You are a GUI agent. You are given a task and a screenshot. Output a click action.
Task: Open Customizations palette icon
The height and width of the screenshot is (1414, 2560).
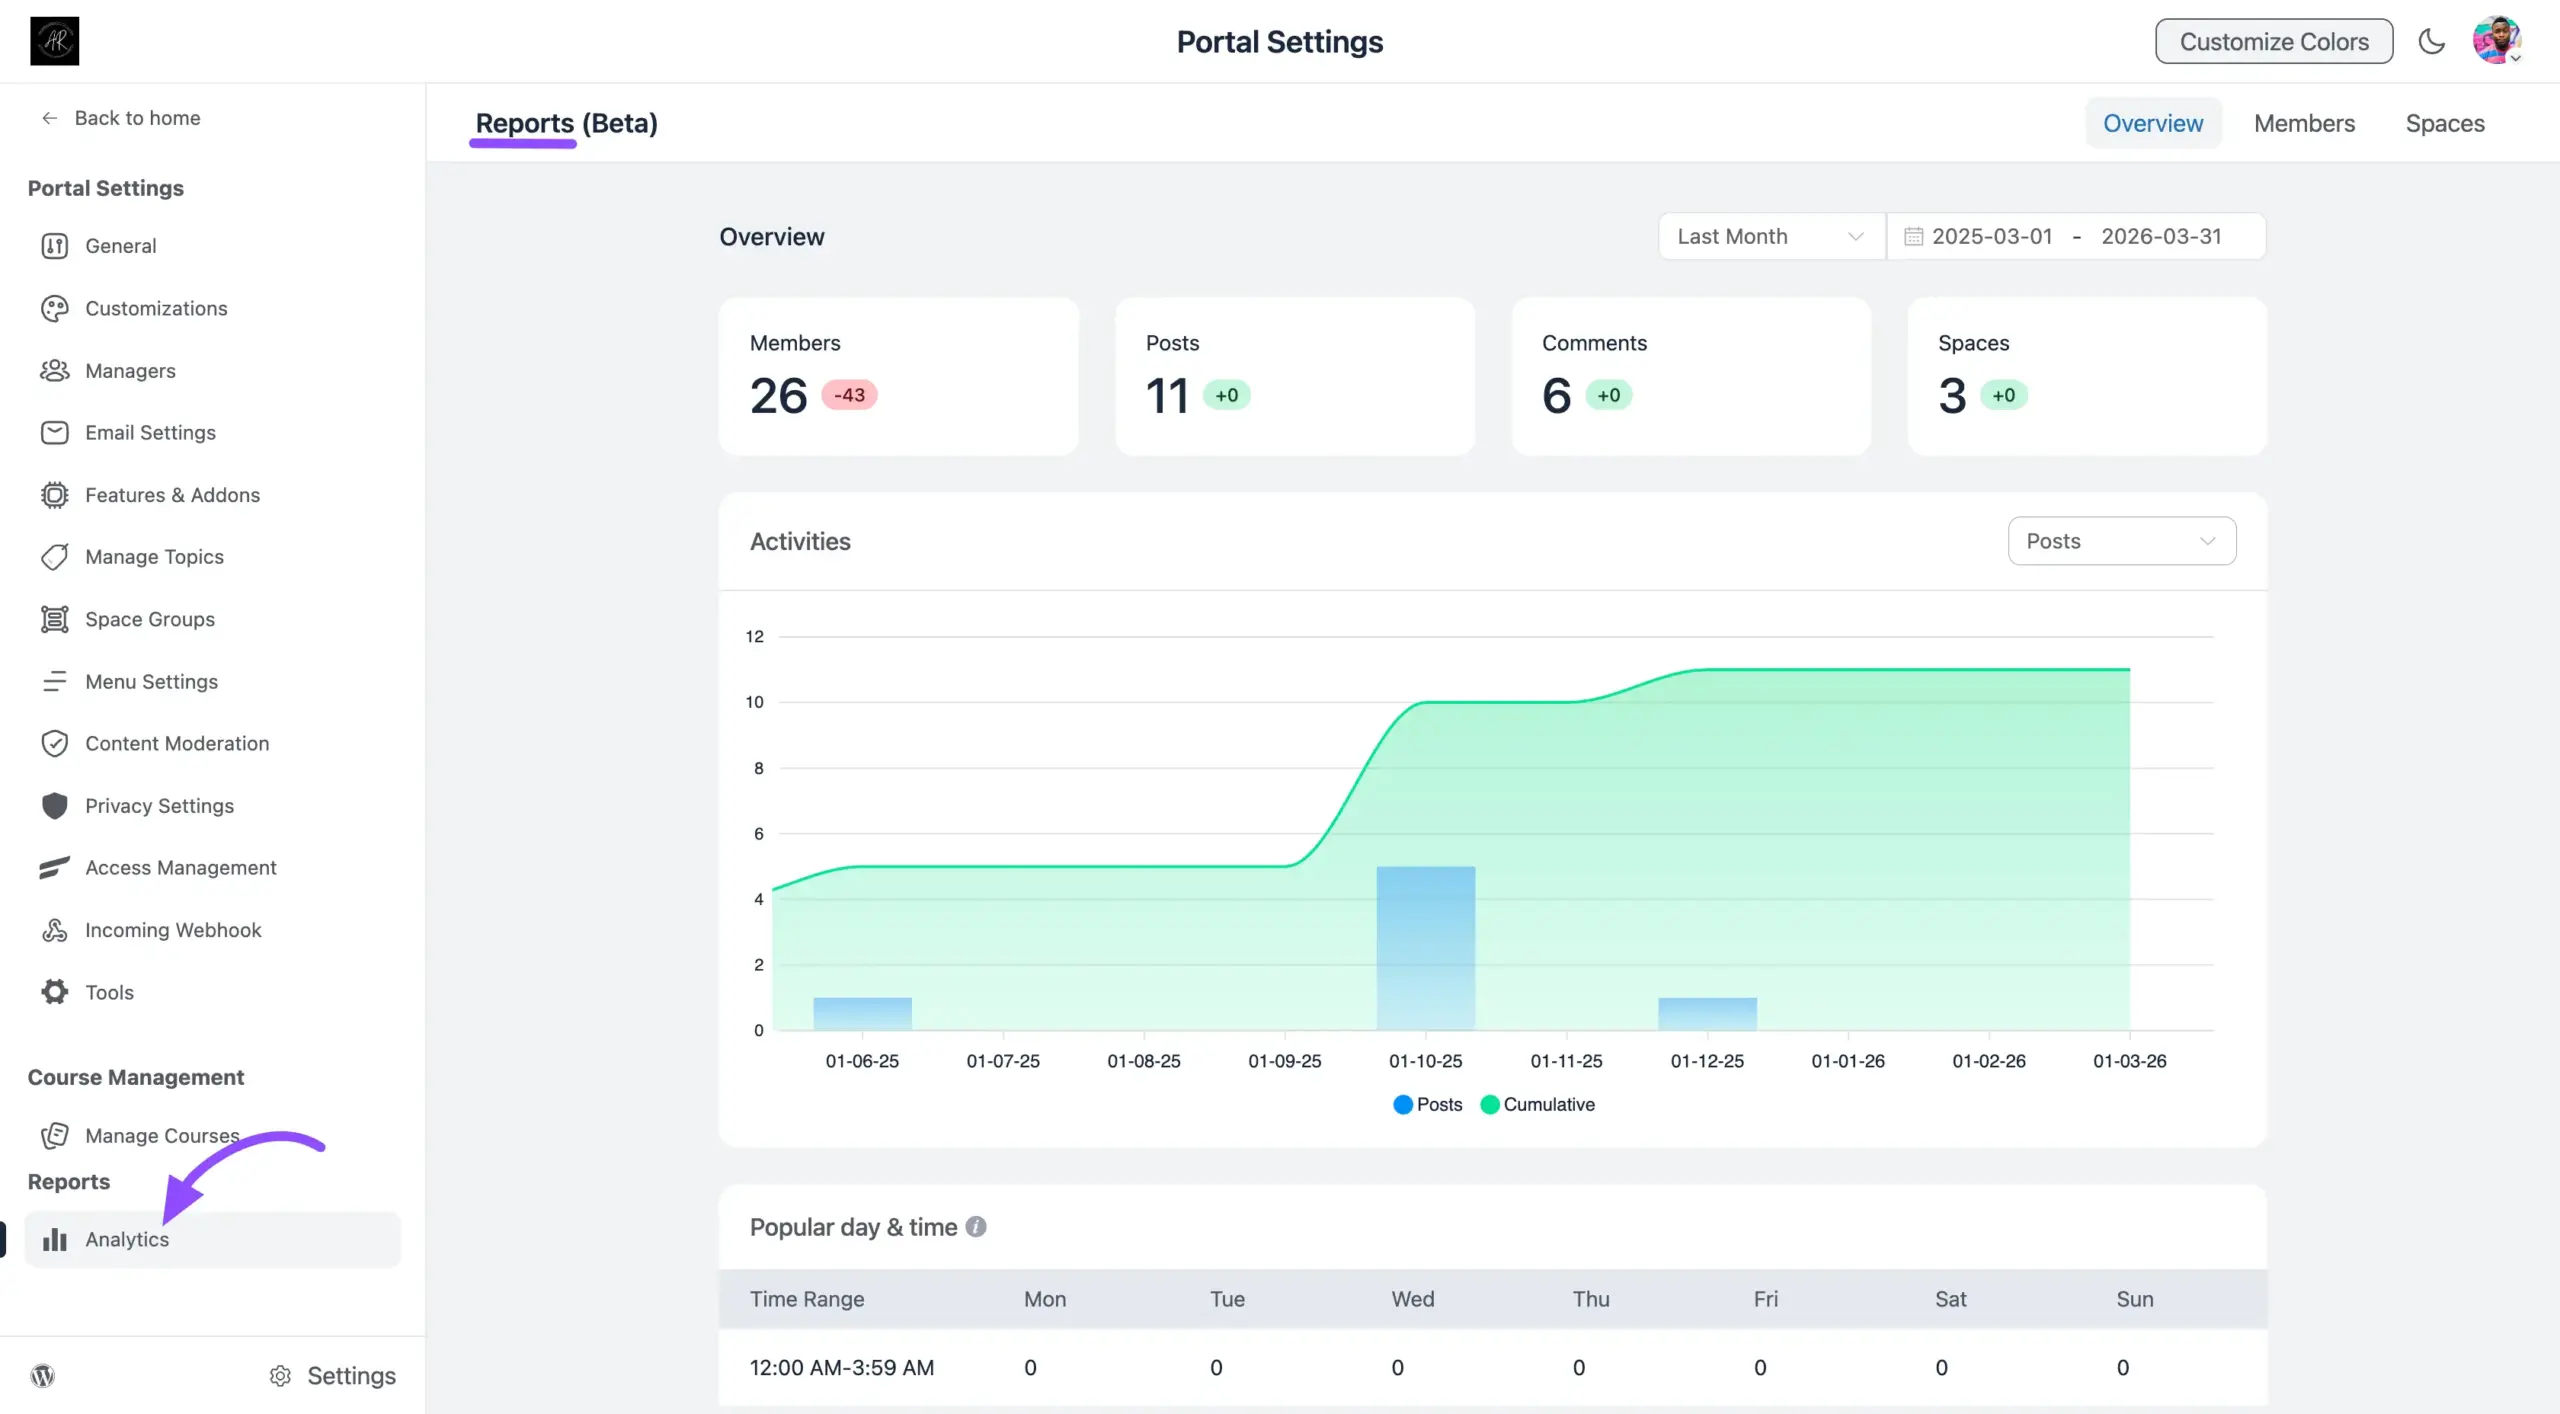tap(54, 308)
